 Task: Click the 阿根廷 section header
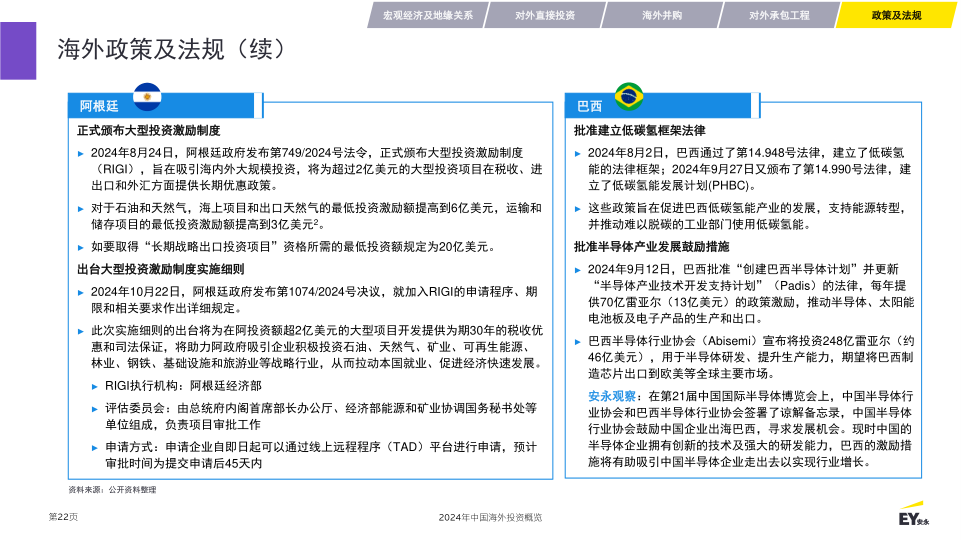coord(161,105)
